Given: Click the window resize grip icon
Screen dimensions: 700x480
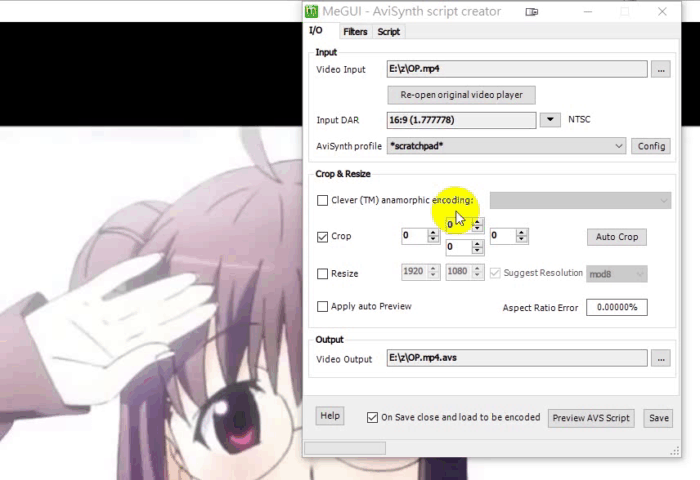Looking at the screenshot, I should click(675, 451).
